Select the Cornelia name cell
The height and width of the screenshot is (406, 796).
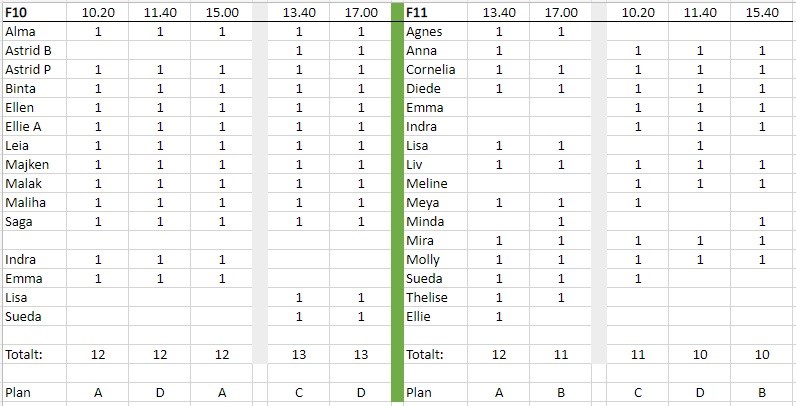pos(431,70)
